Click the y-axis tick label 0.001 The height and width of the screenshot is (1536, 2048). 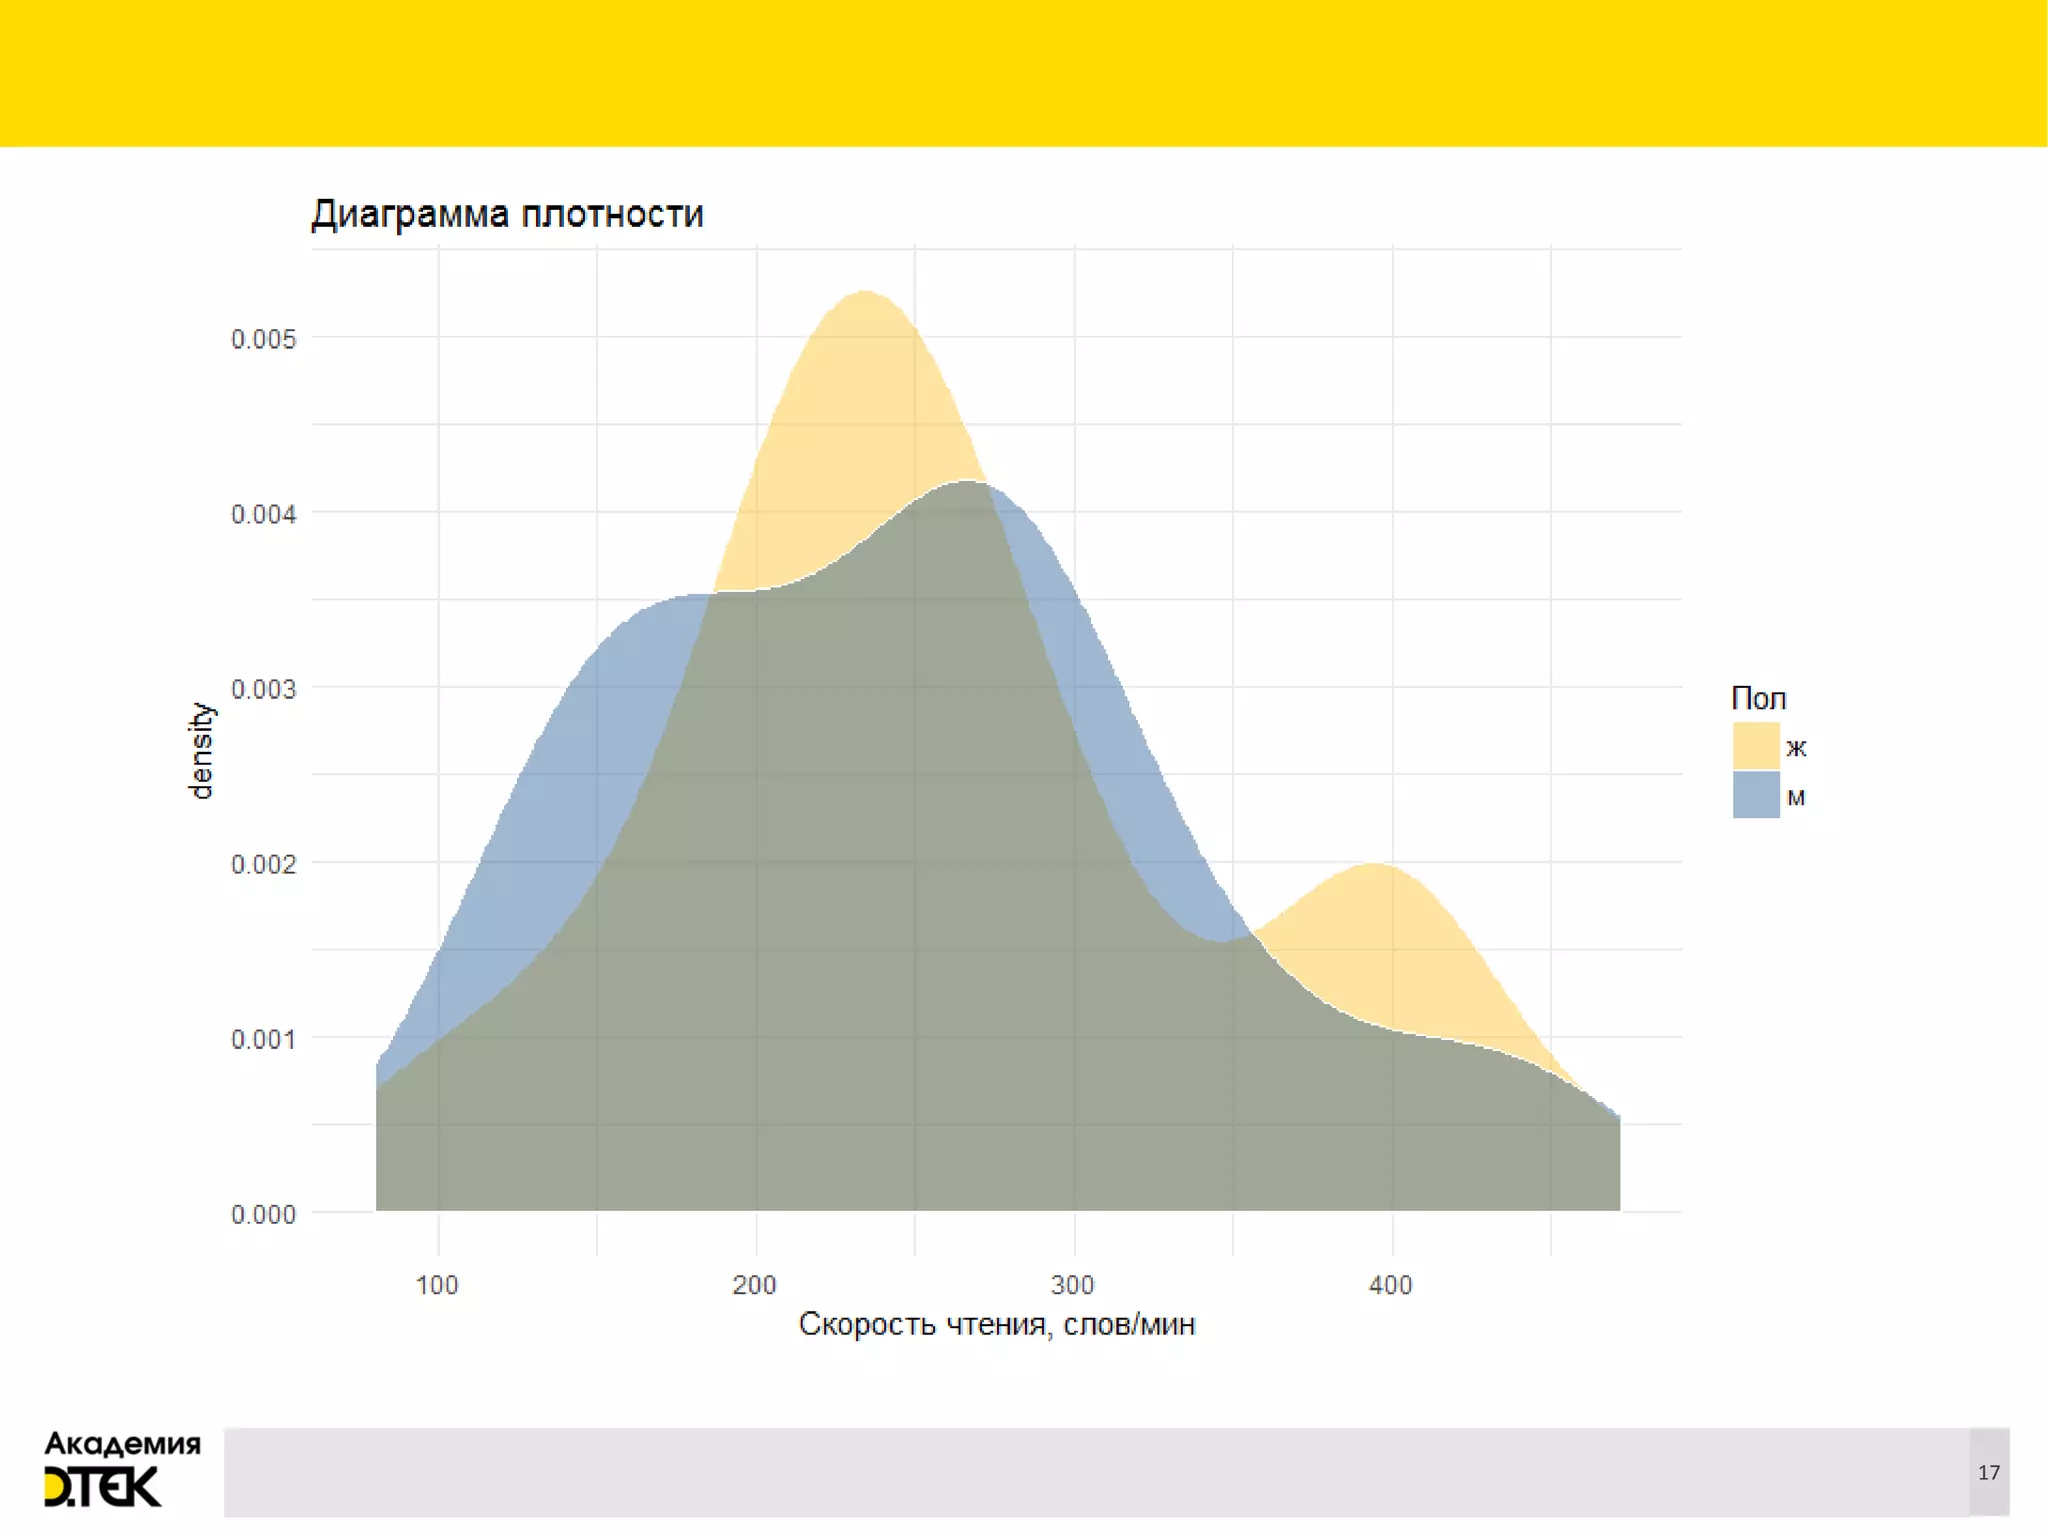click(x=264, y=1039)
